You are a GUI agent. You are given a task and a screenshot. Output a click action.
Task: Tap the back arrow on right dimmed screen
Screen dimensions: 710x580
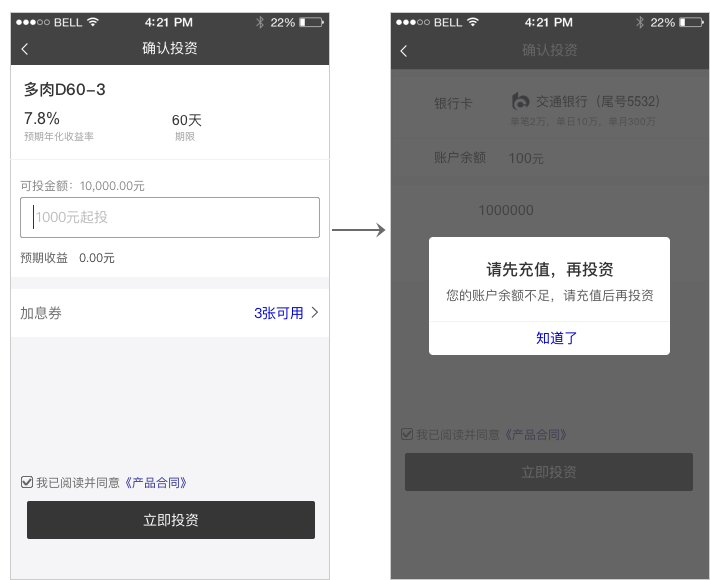404,51
